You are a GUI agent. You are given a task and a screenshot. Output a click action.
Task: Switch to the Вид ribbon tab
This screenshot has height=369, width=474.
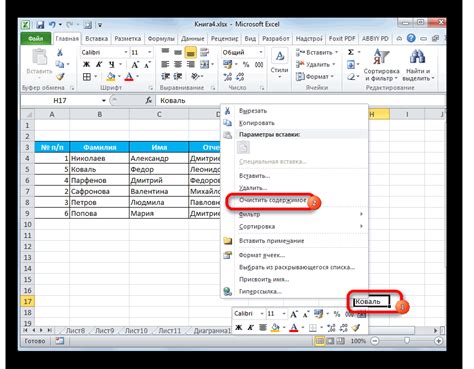pyautogui.click(x=250, y=39)
